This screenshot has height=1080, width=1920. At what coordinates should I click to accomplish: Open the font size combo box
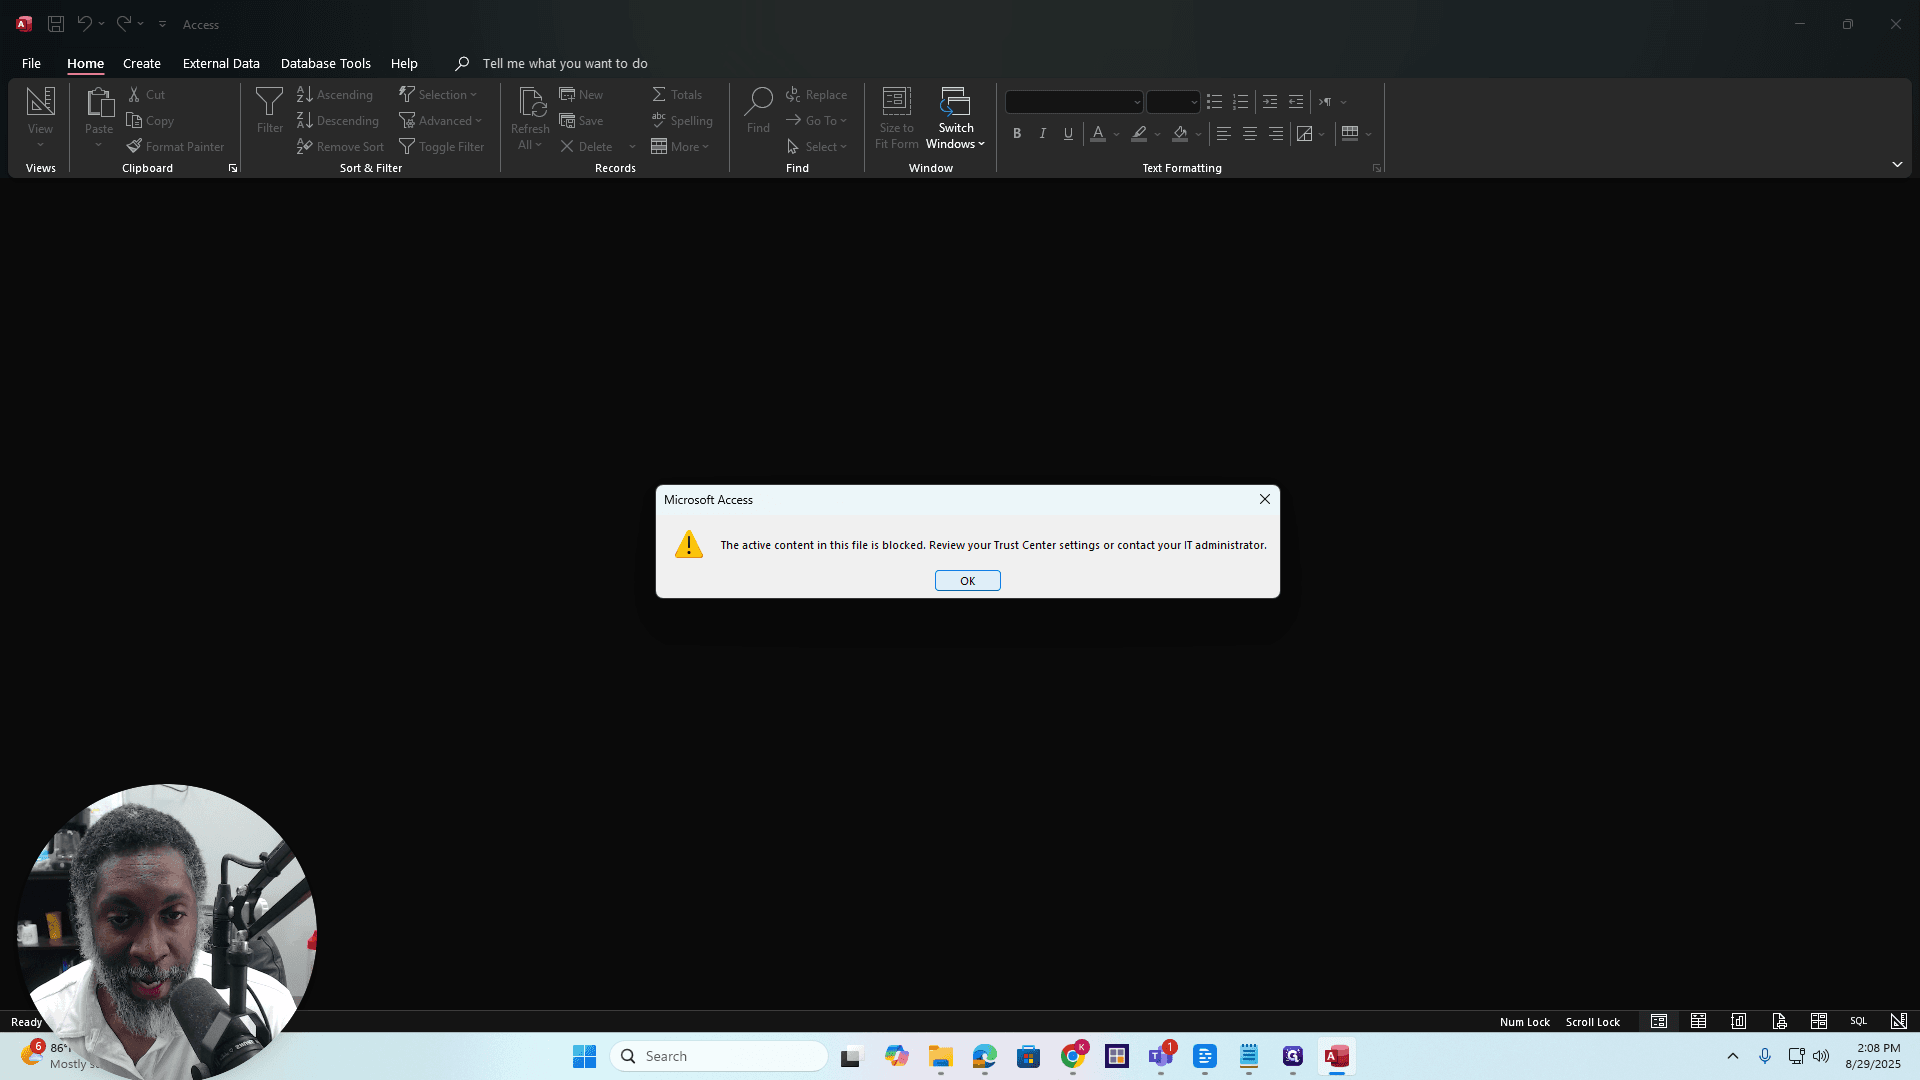(x=1172, y=102)
